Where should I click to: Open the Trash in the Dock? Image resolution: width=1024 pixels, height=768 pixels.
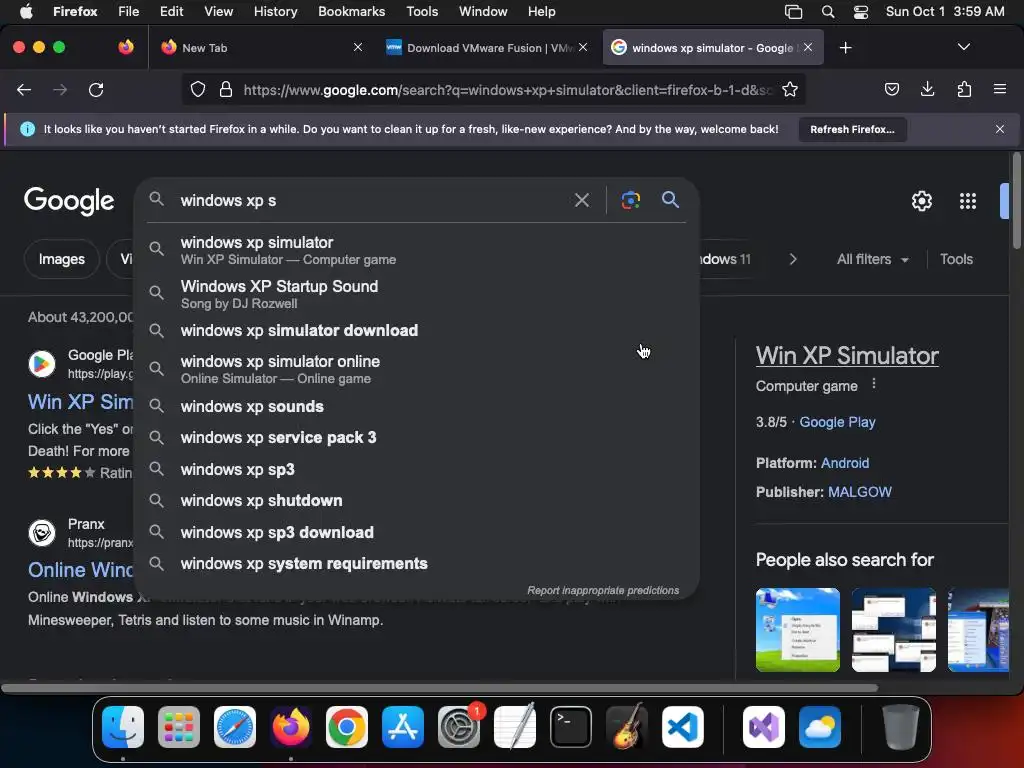(x=901, y=727)
